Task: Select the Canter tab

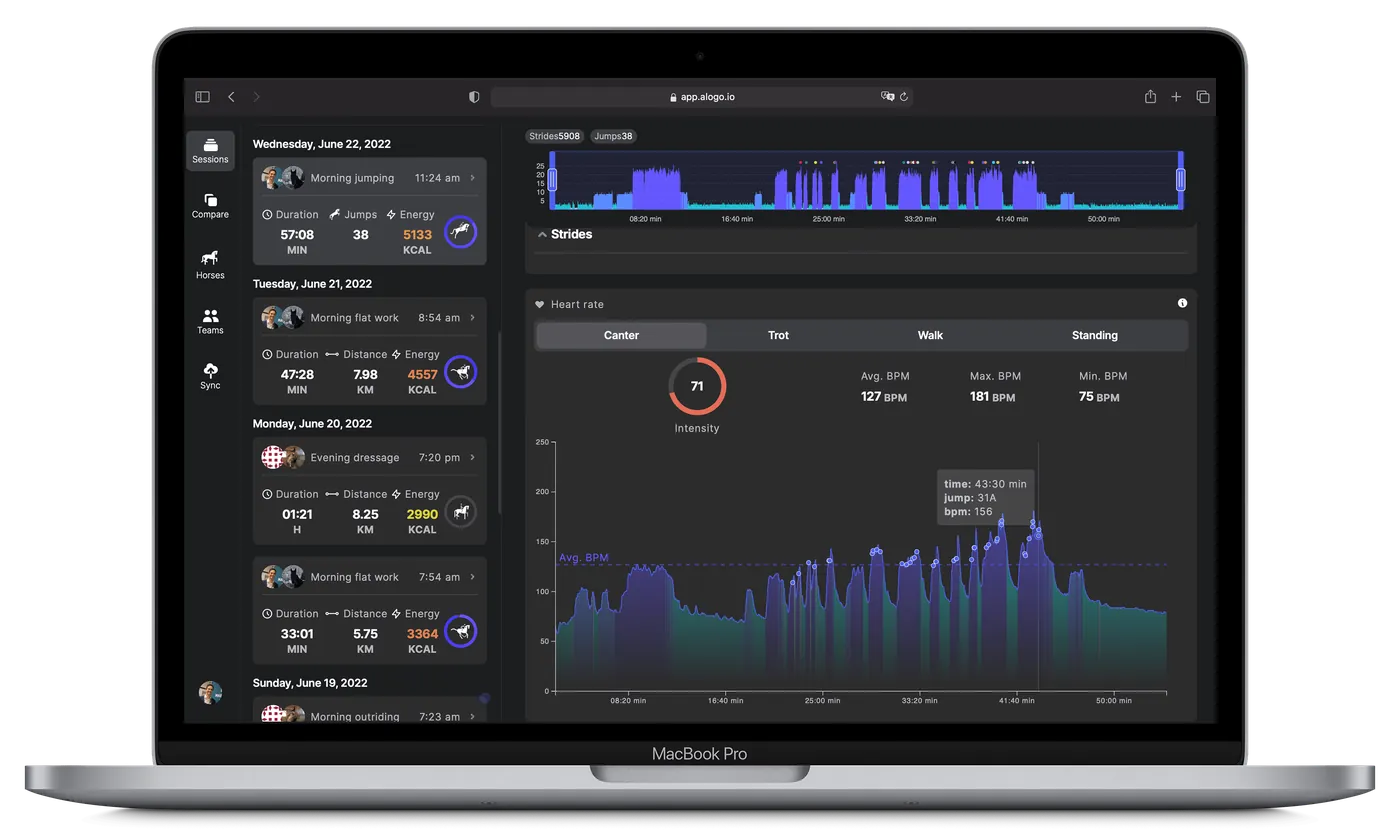Action: point(621,335)
